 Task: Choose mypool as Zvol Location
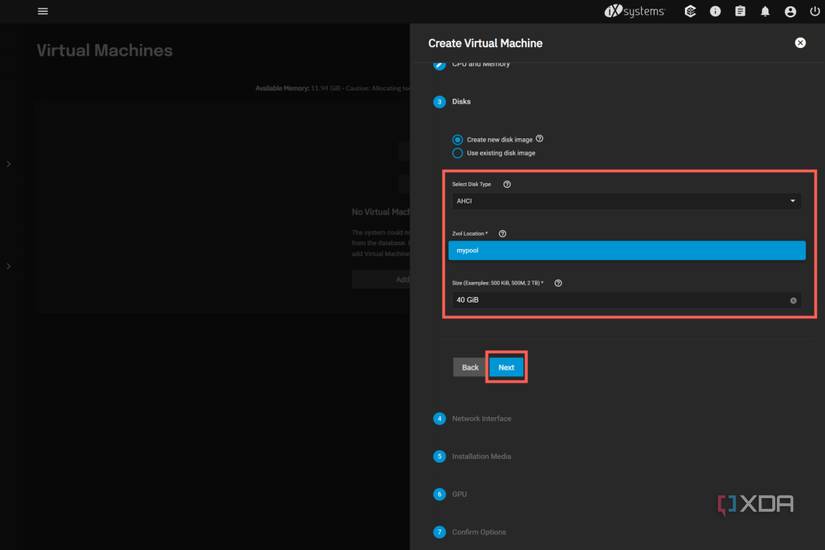pyautogui.click(x=627, y=251)
